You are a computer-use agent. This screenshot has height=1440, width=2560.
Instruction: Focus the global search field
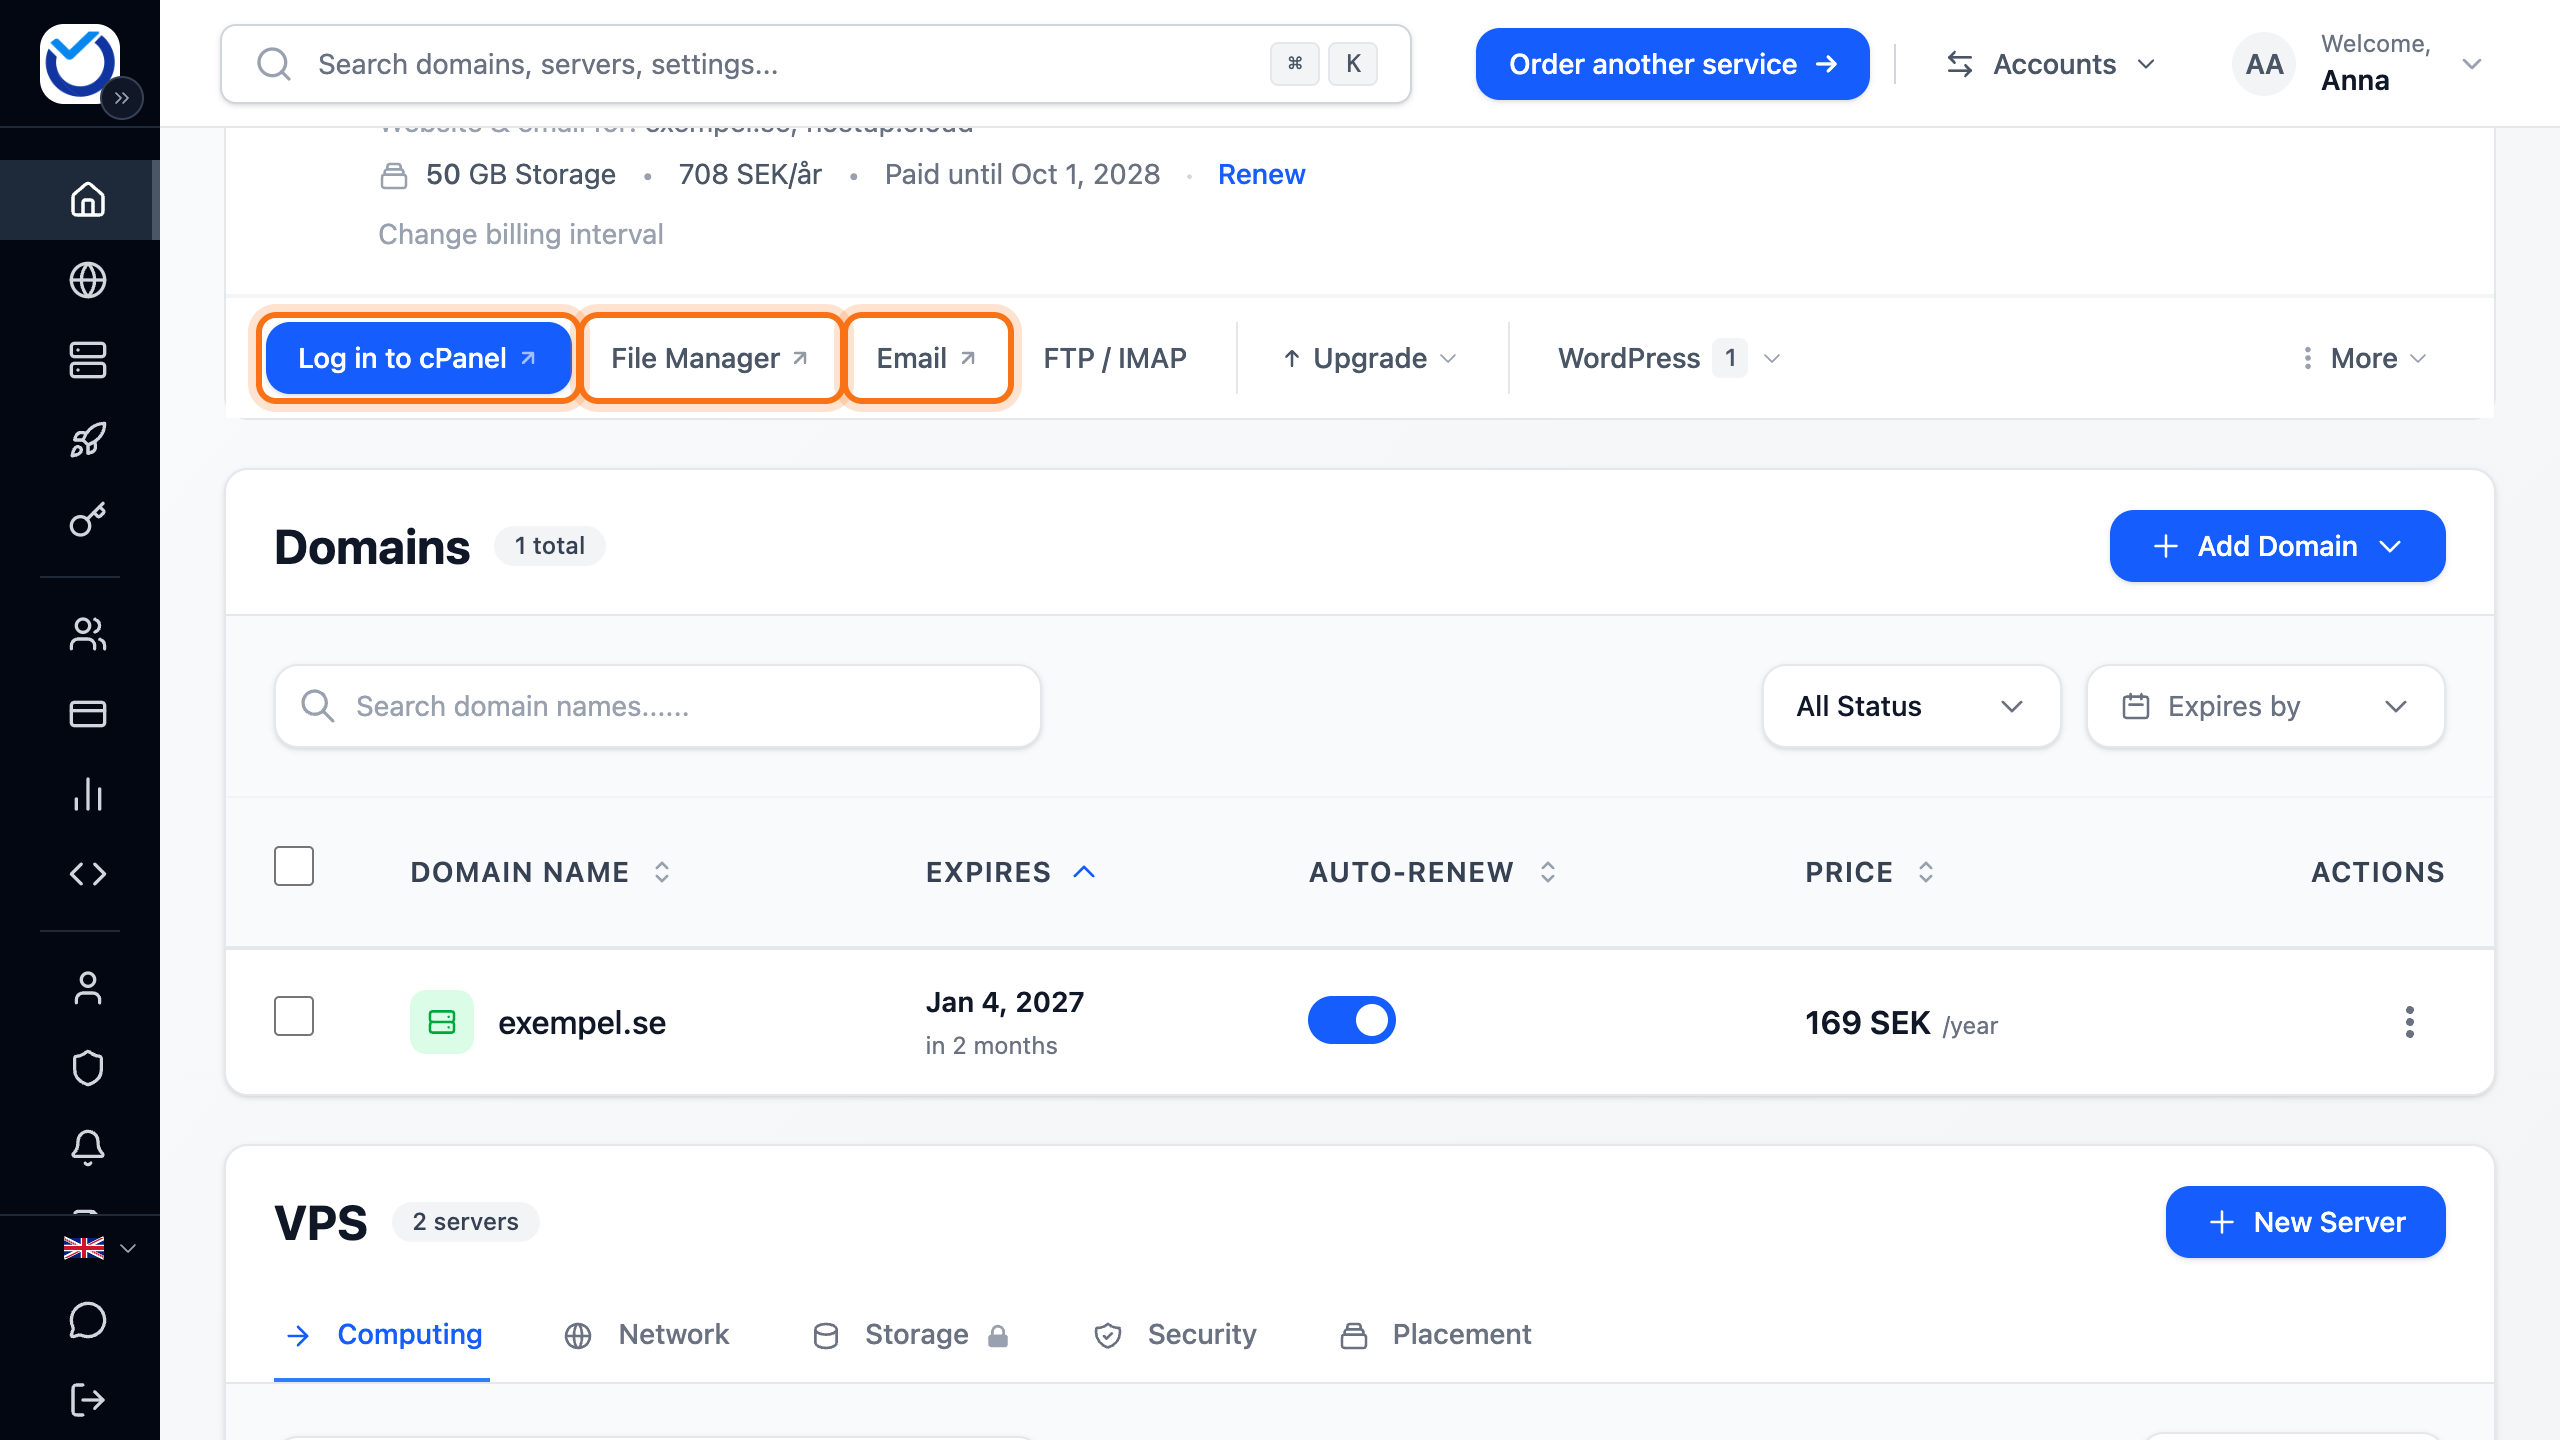pyautogui.click(x=816, y=64)
